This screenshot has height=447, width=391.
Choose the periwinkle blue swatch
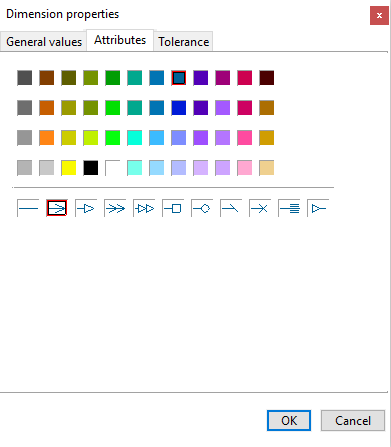pyautogui.click(x=179, y=138)
